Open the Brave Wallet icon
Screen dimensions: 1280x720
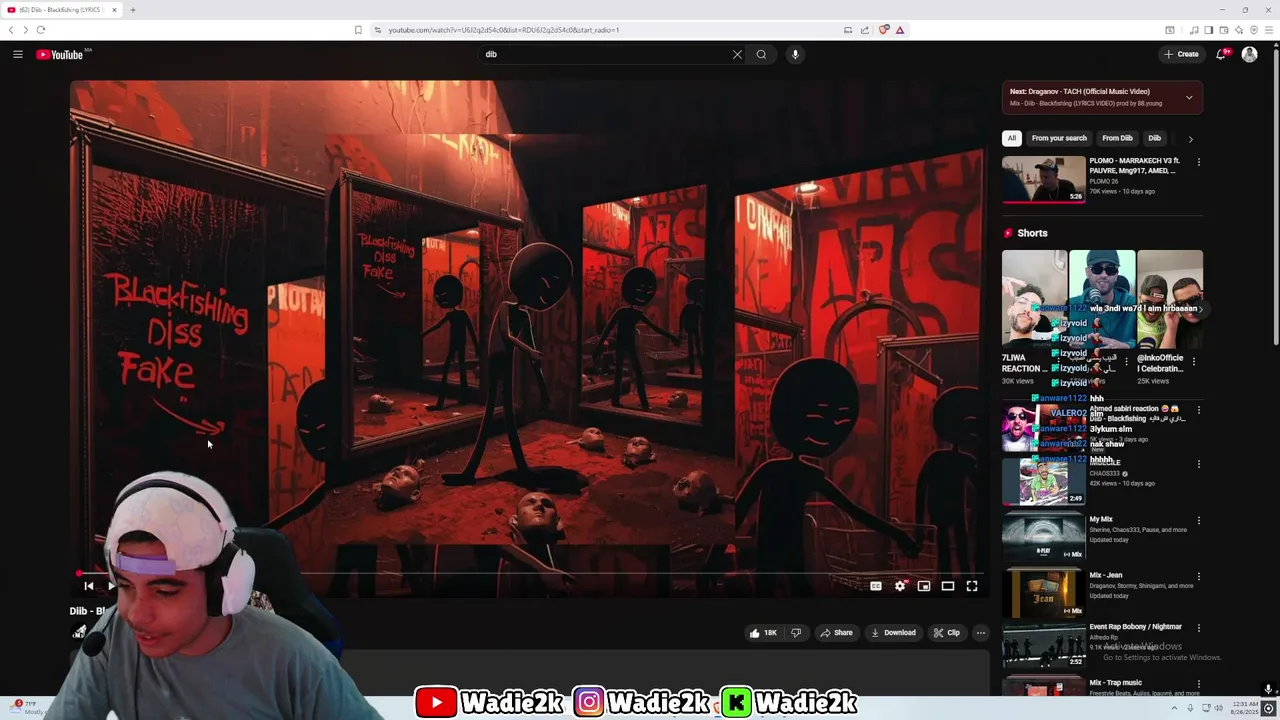pyautogui.click(x=1224, y=30)
